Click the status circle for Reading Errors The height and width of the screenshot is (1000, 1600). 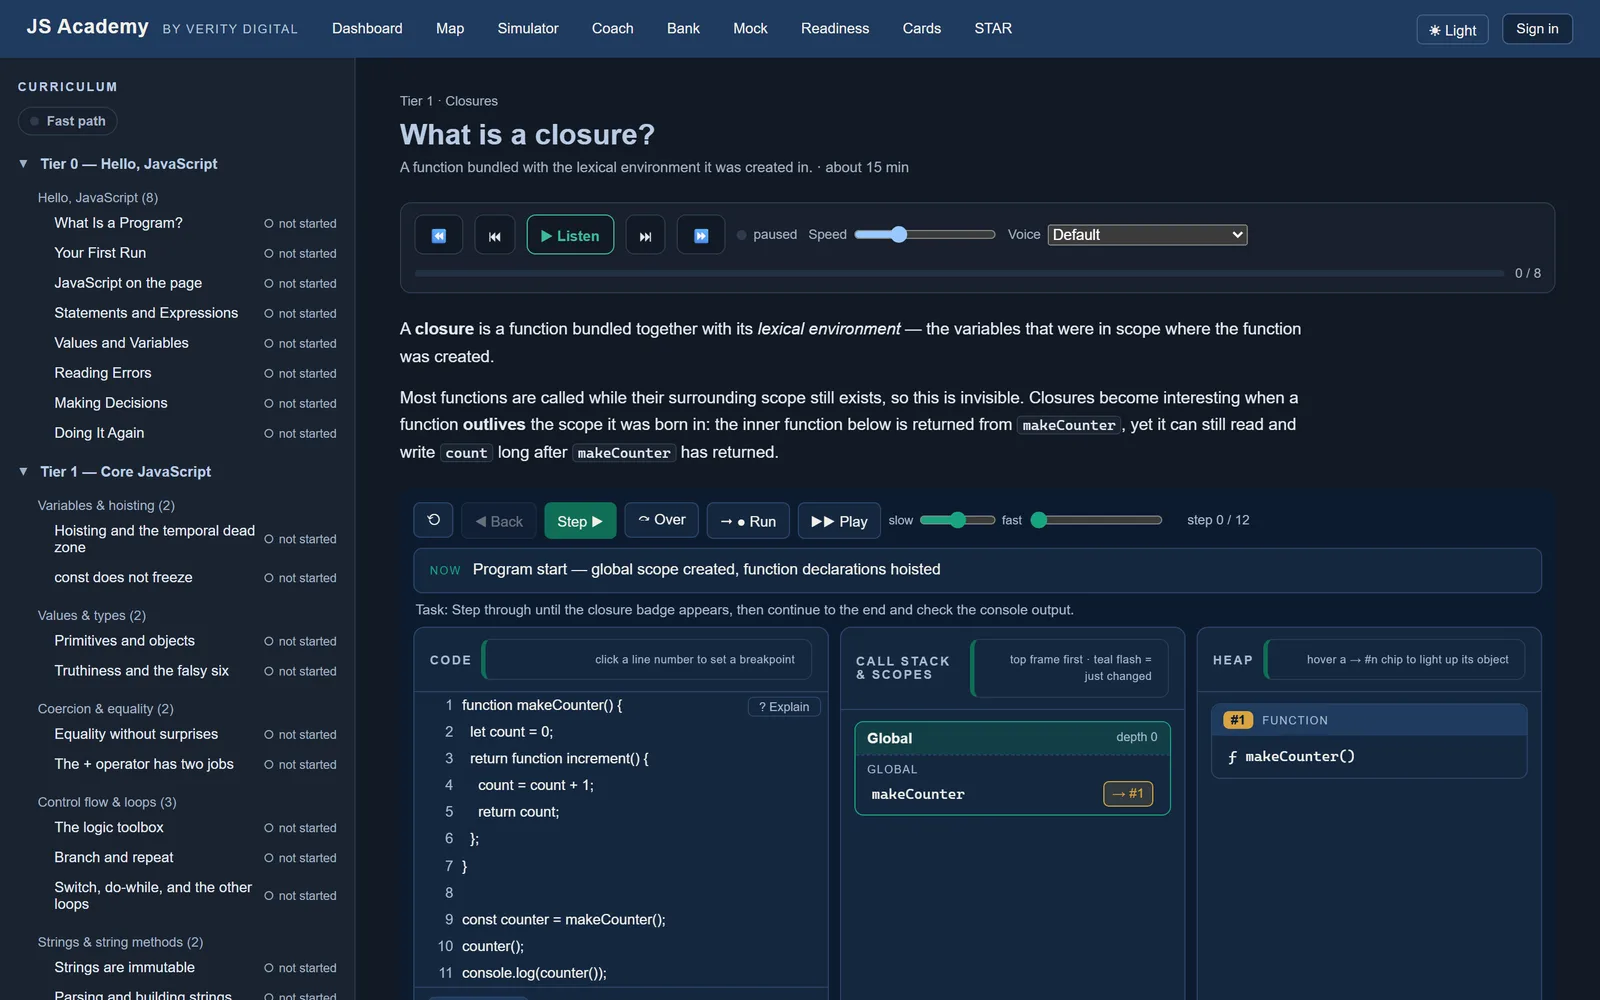pos(269,374)
